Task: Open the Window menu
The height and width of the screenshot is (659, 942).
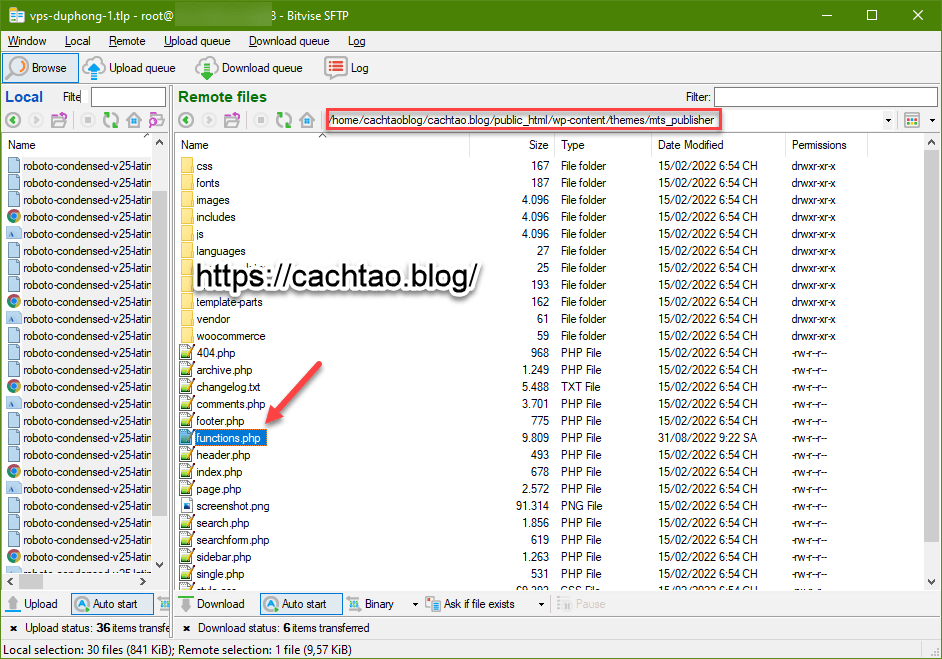Action: coord(27,41)
